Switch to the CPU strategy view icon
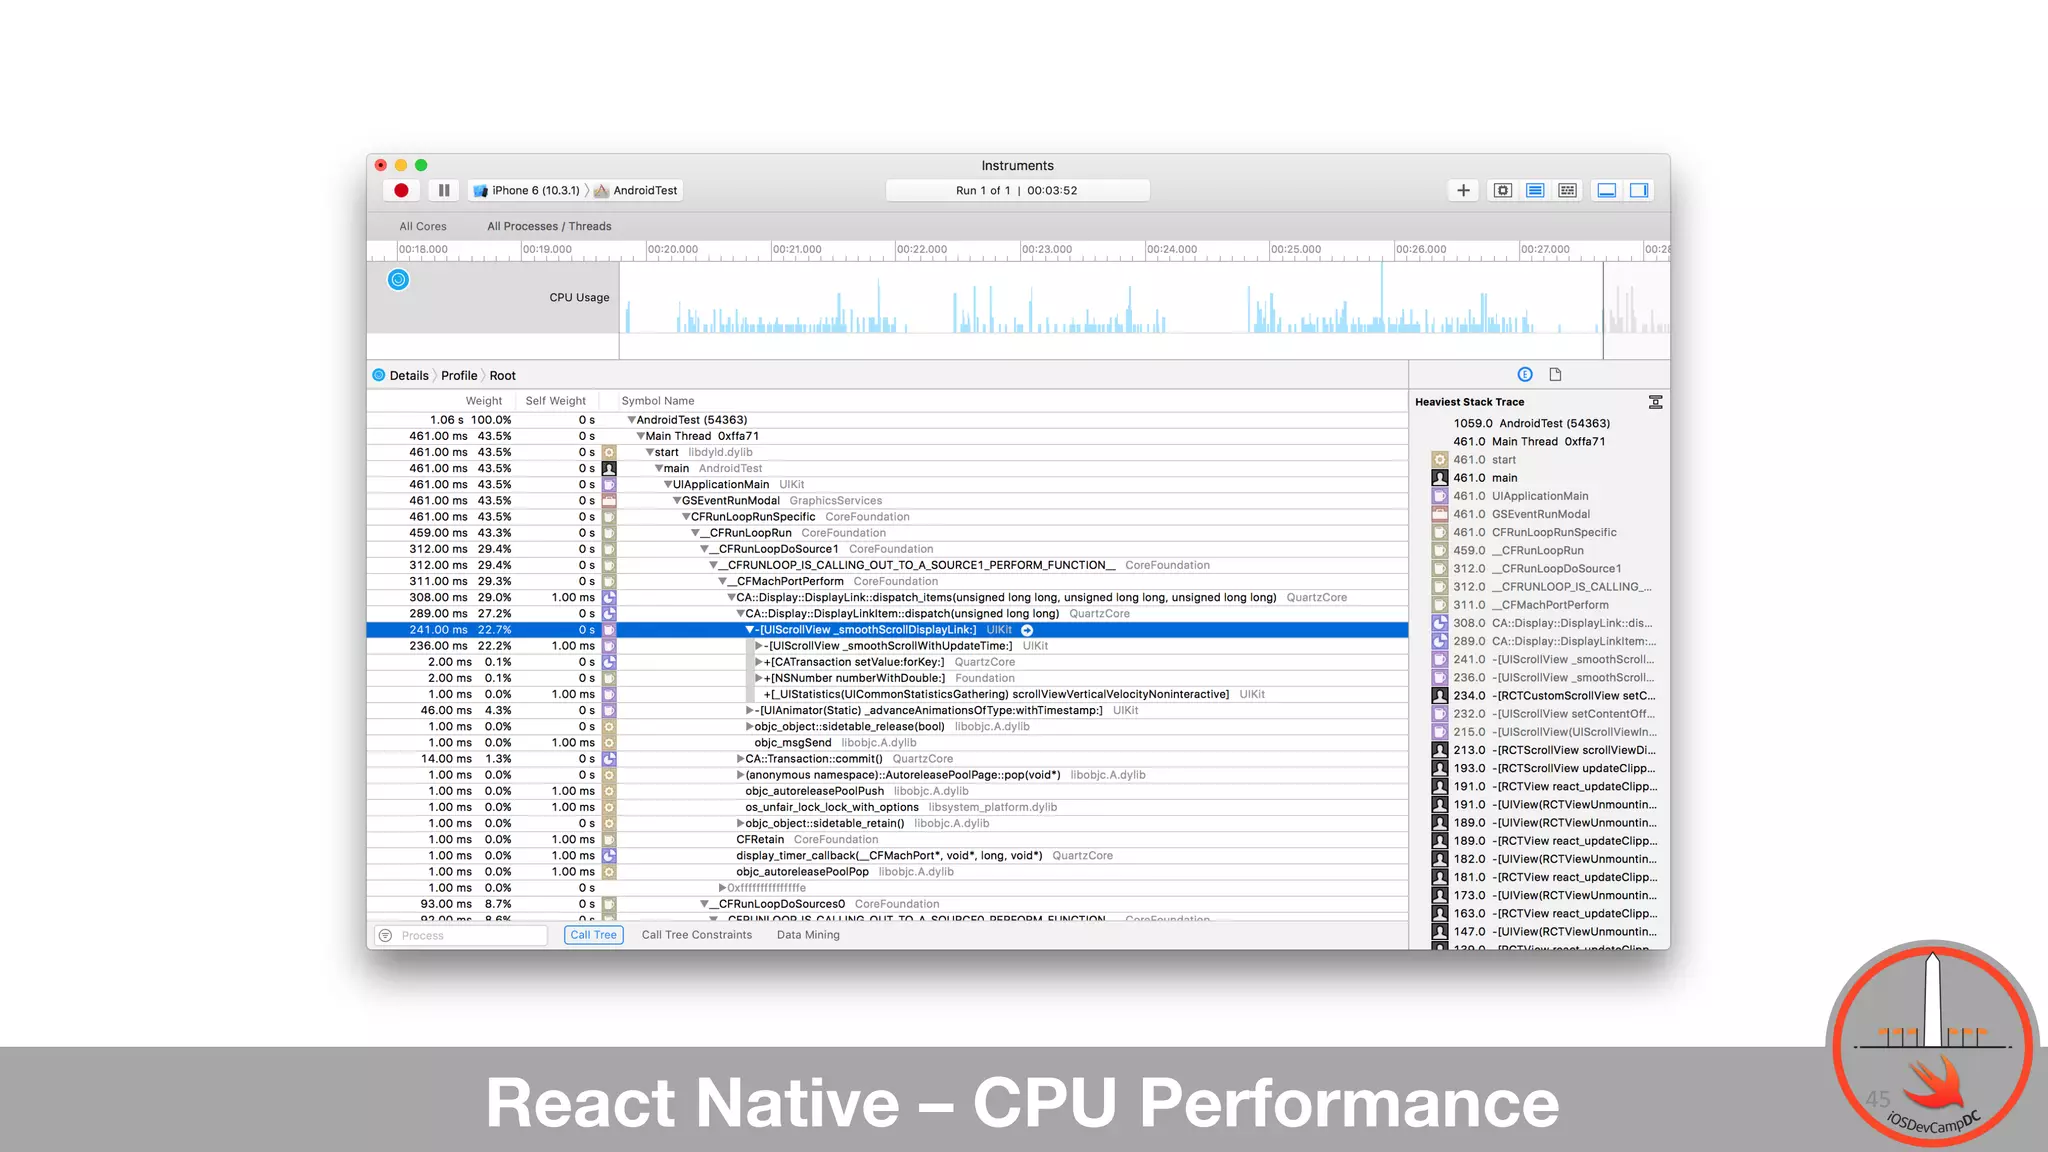The image size is (2048, 1152). click(x=1503, y=191)
